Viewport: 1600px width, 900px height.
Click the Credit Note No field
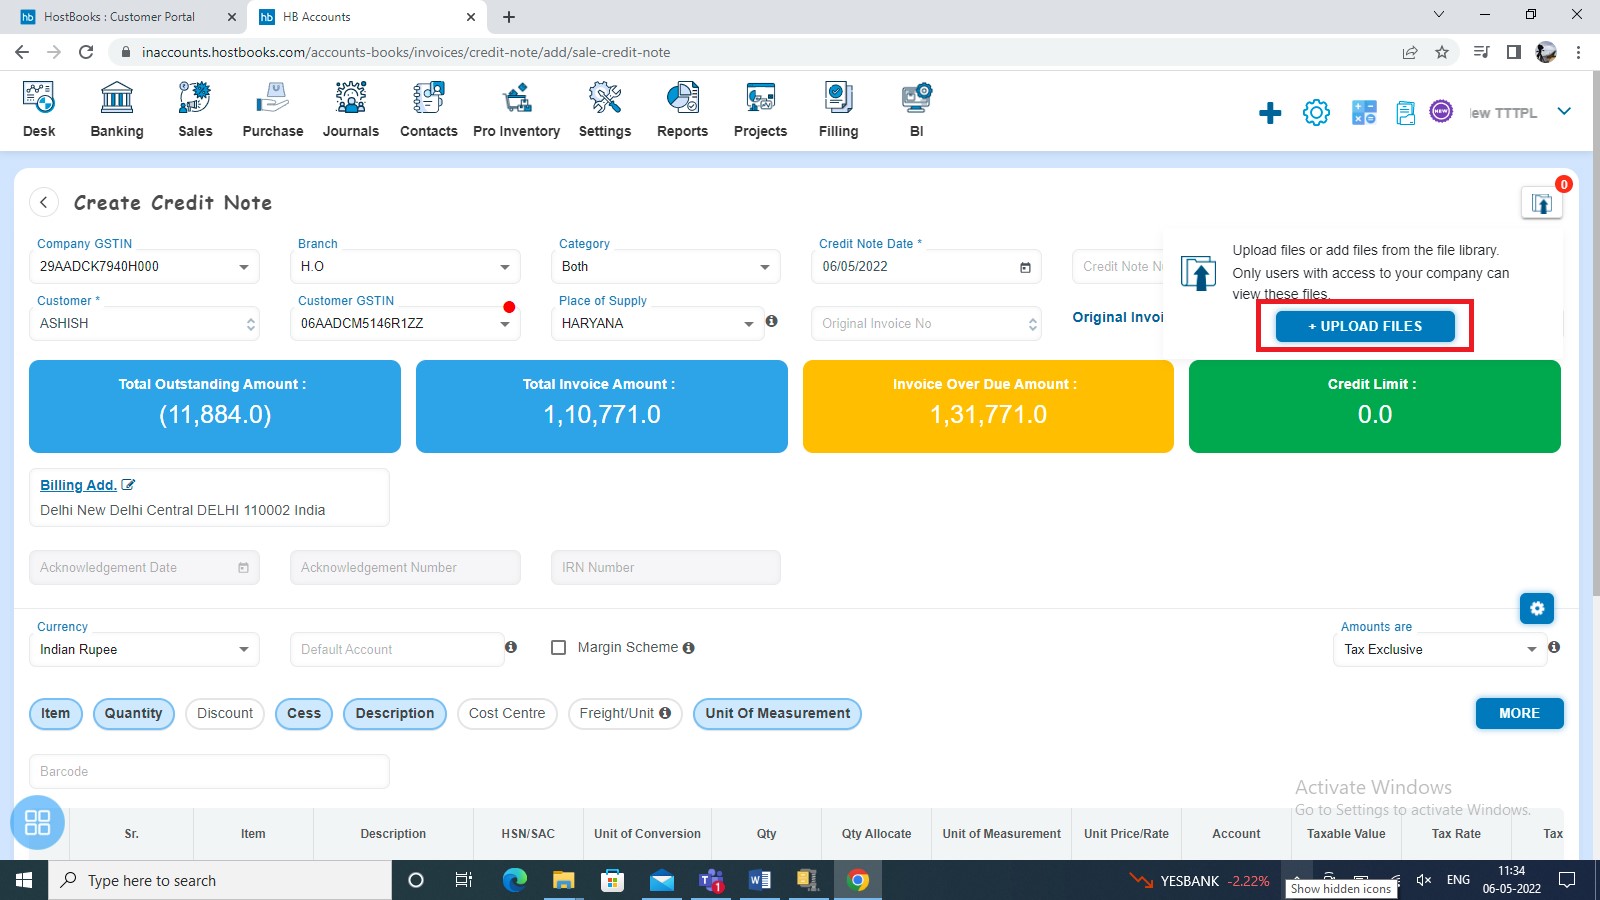click(1118, 267)
